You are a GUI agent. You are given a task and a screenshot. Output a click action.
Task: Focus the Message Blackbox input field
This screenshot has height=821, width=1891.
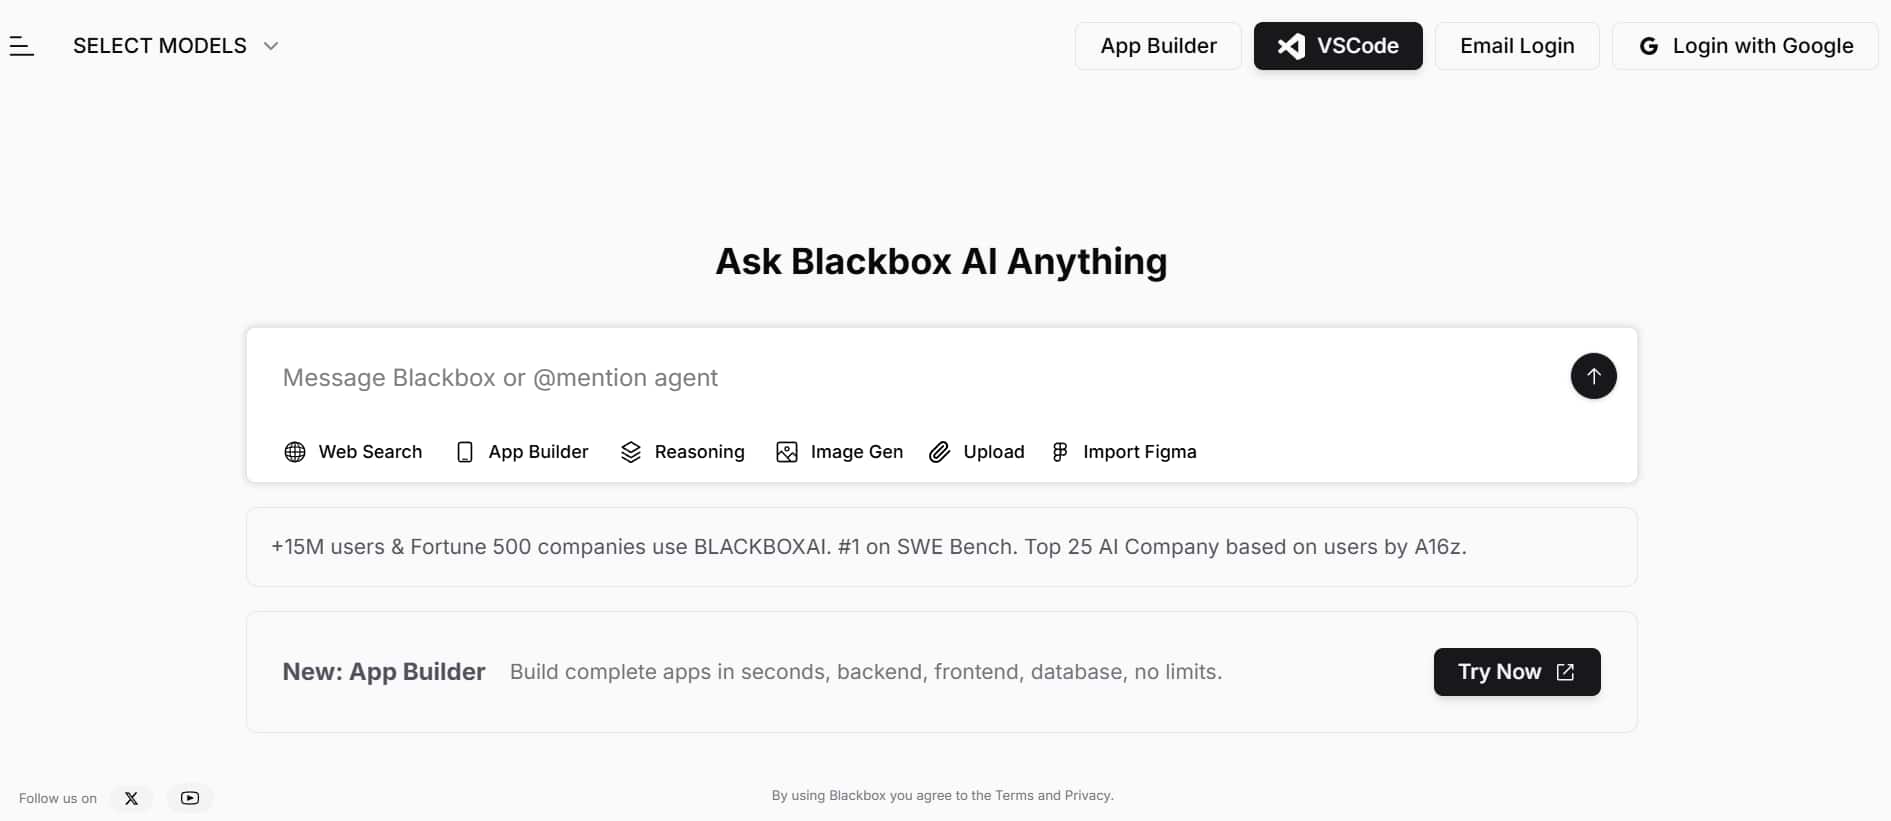click(x=915, y=378)
